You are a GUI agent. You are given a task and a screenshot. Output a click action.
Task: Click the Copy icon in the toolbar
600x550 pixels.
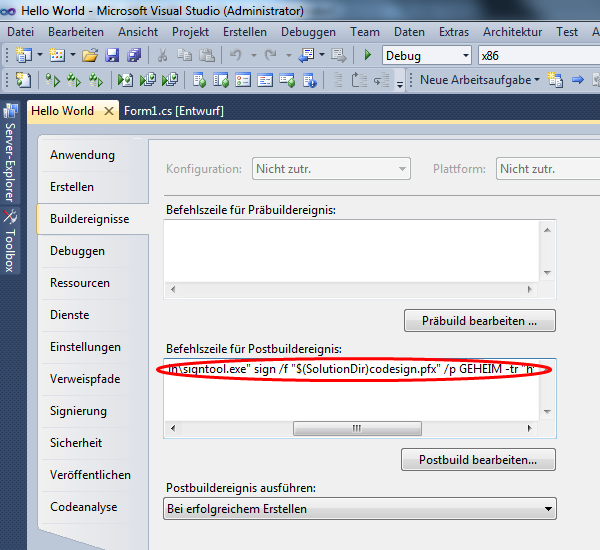pyautogui.click(x=185, y=55)
